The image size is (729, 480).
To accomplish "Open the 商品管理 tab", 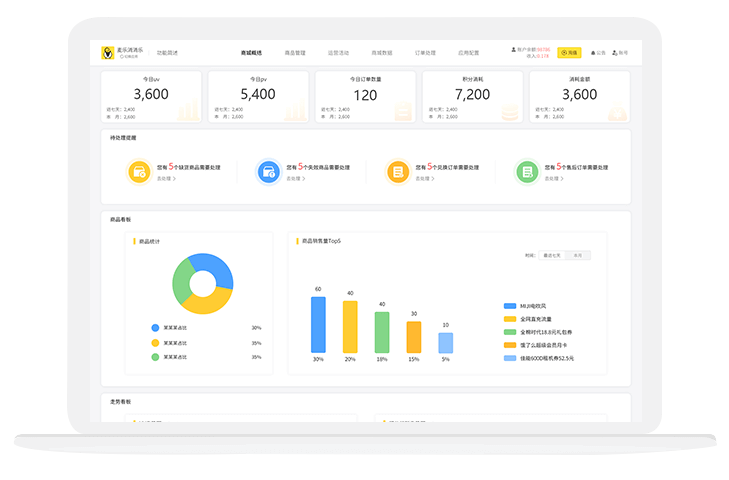I will coord(295,52).
